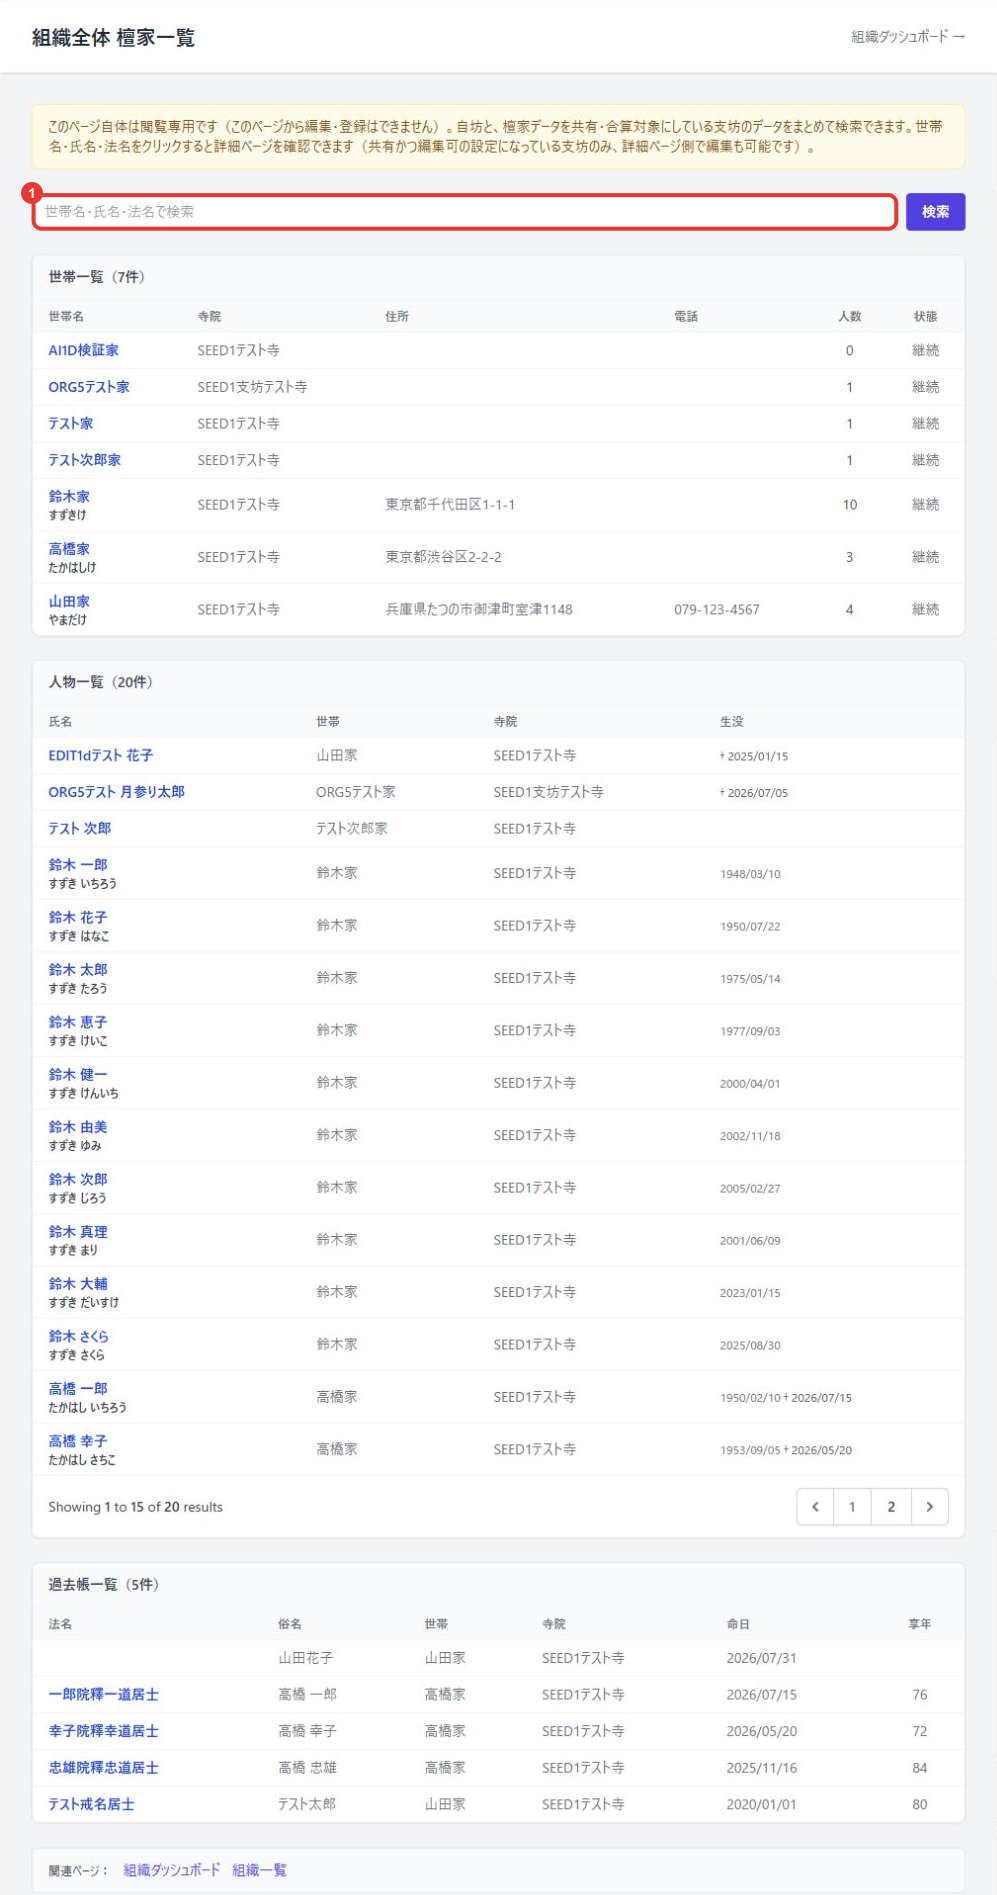
Task: Focus the 世帯名・氏名・法名 search field
Action: (465, 212)
